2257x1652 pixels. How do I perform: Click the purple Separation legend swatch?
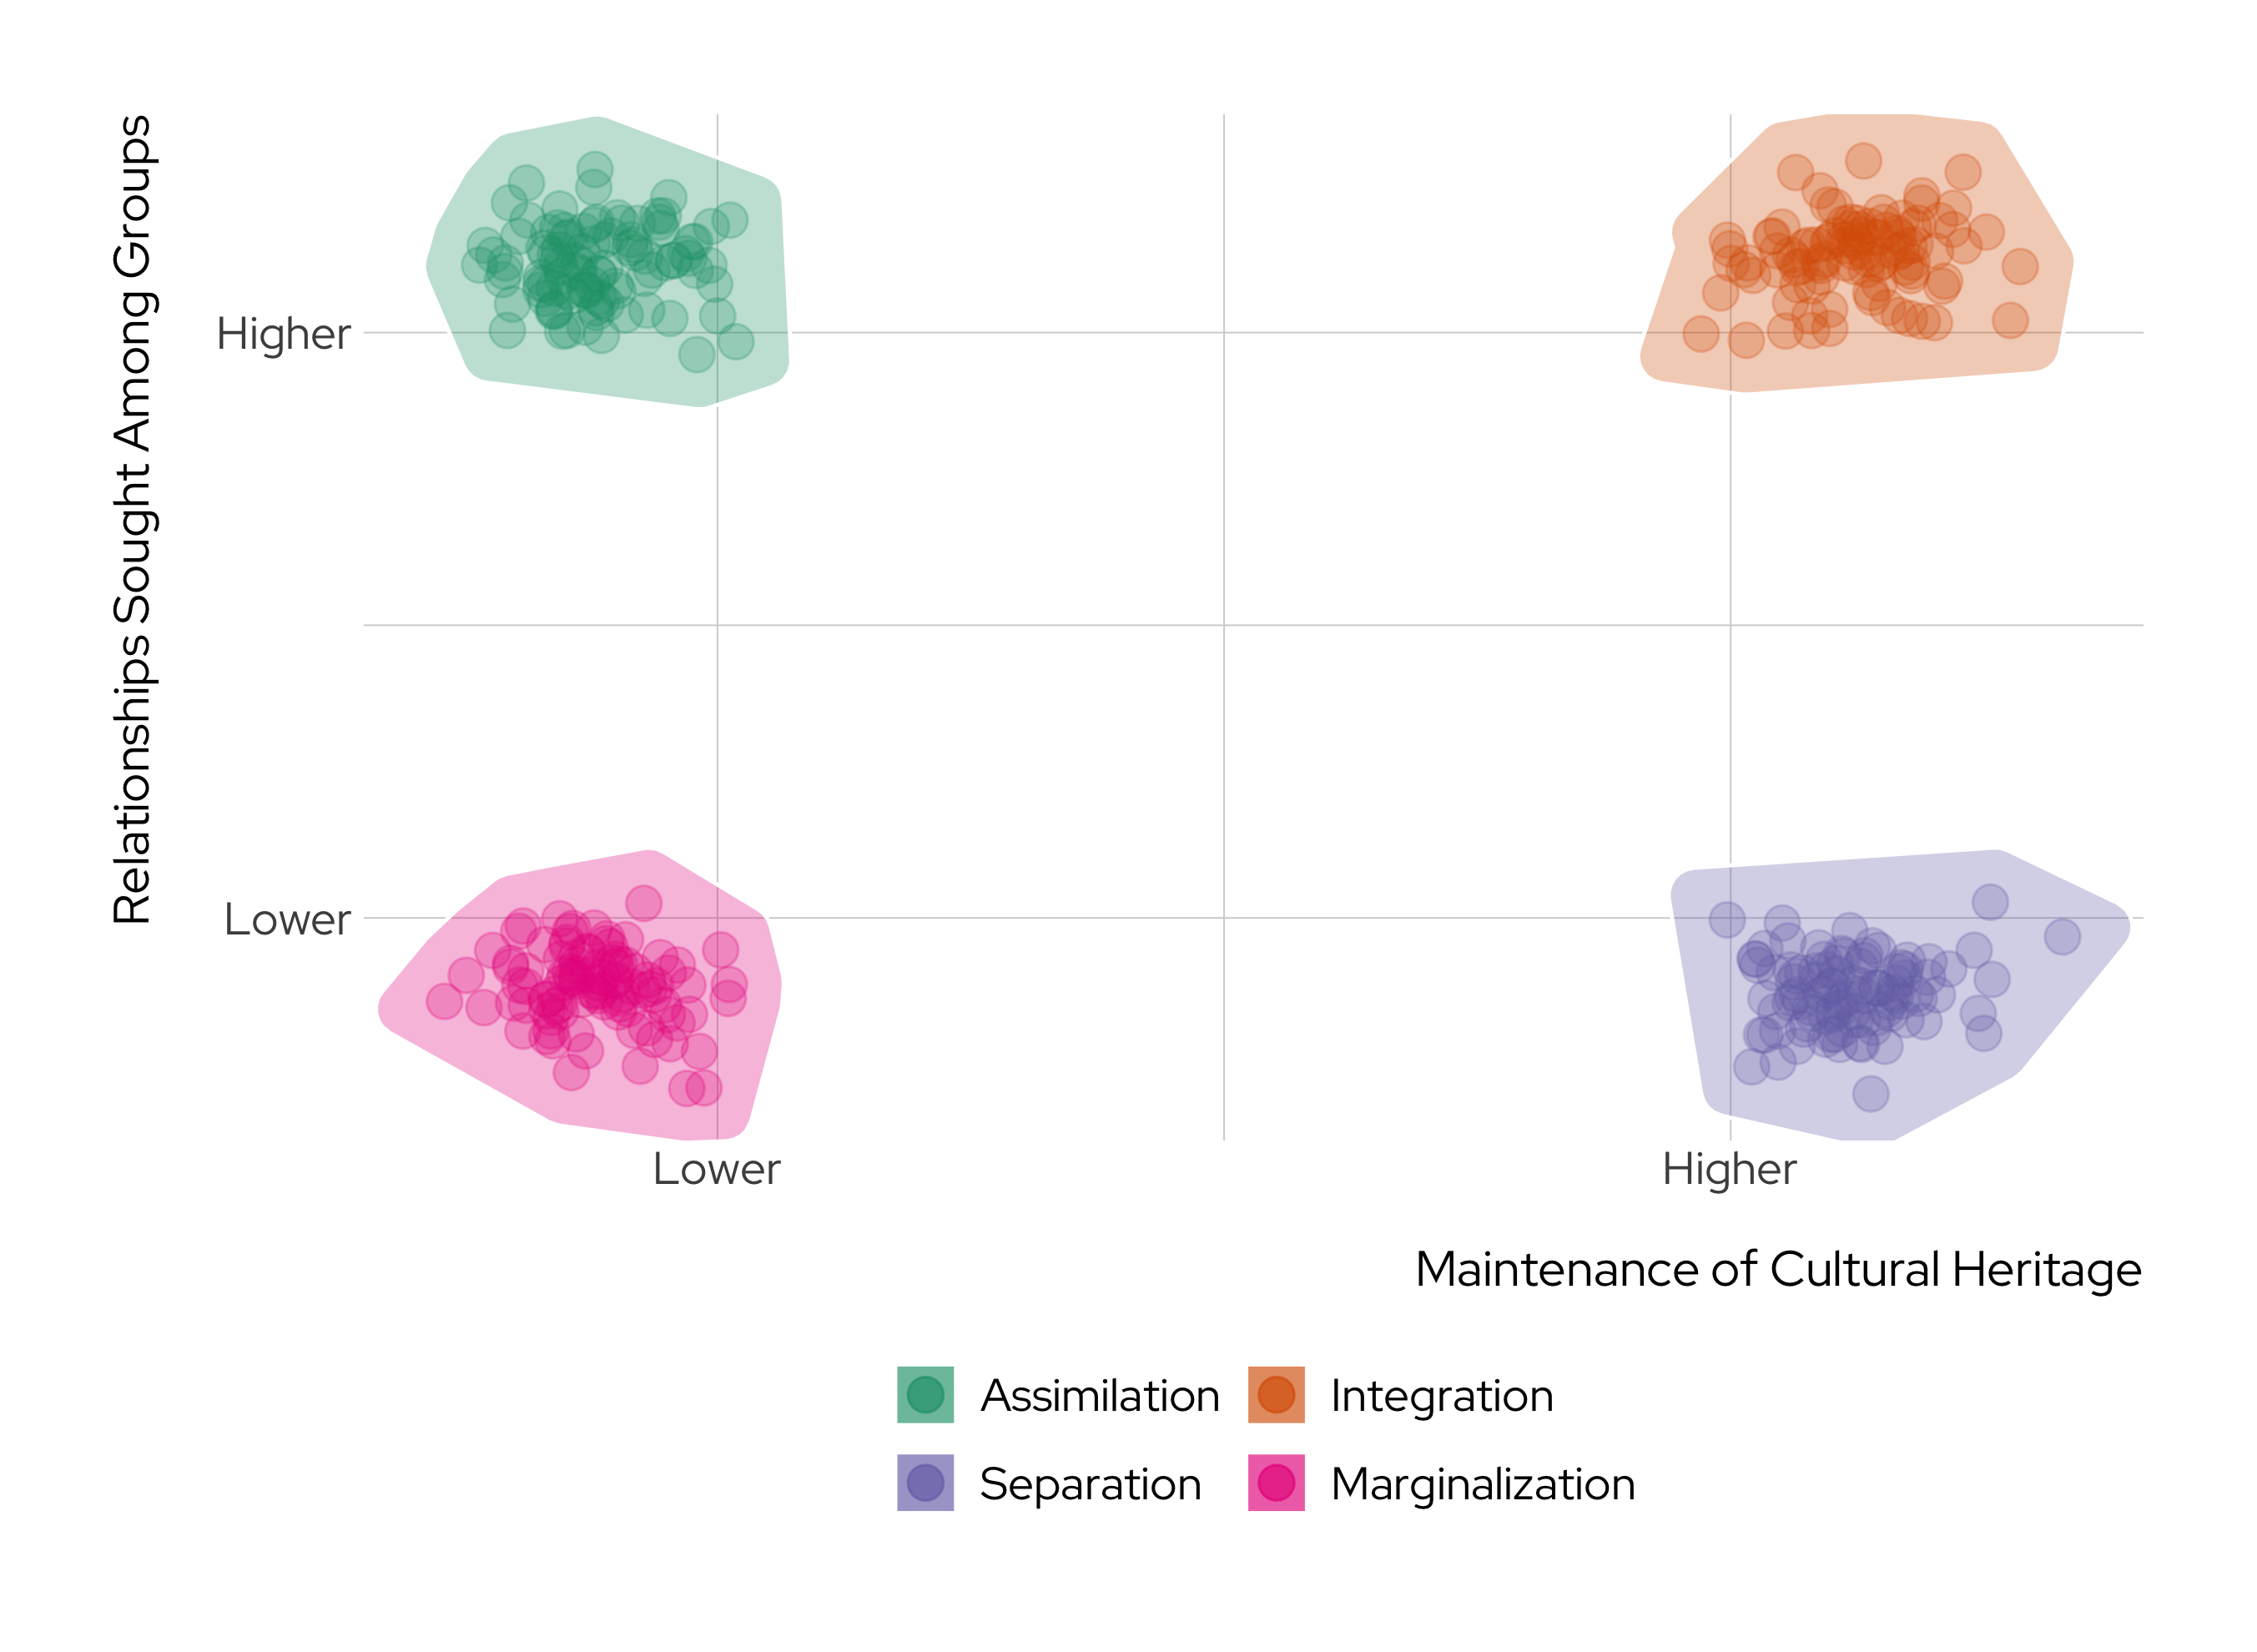[925, 1482]
